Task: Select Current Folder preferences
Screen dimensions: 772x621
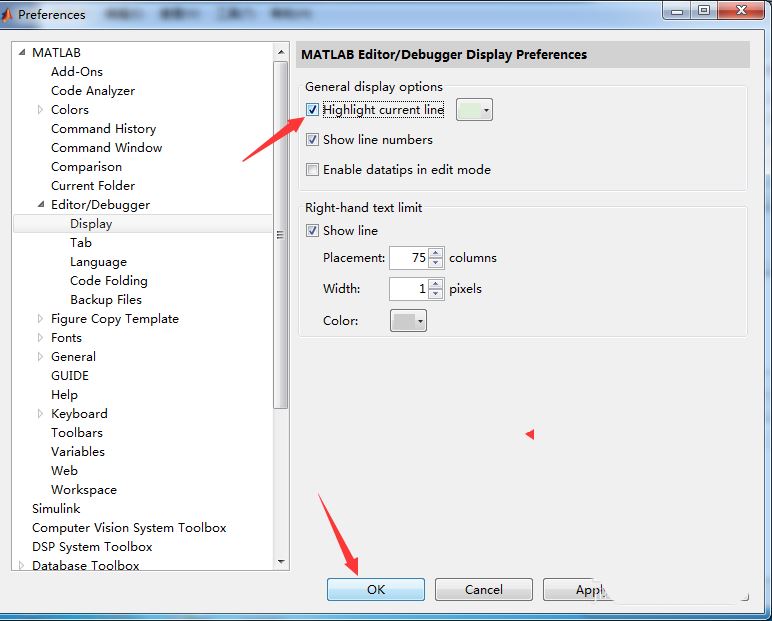Action: coord(93,186)
